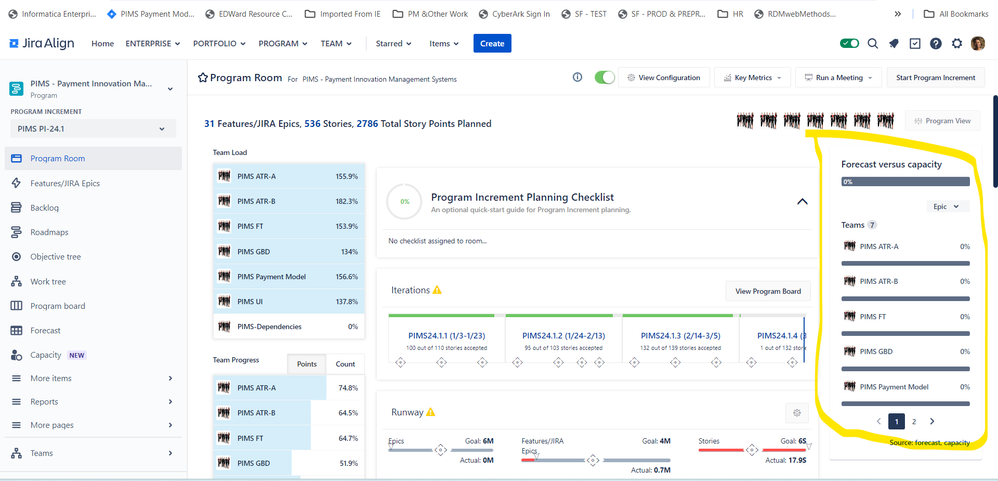Expand More items in the sidebar

pyautogui.click(x=92, y=378)
